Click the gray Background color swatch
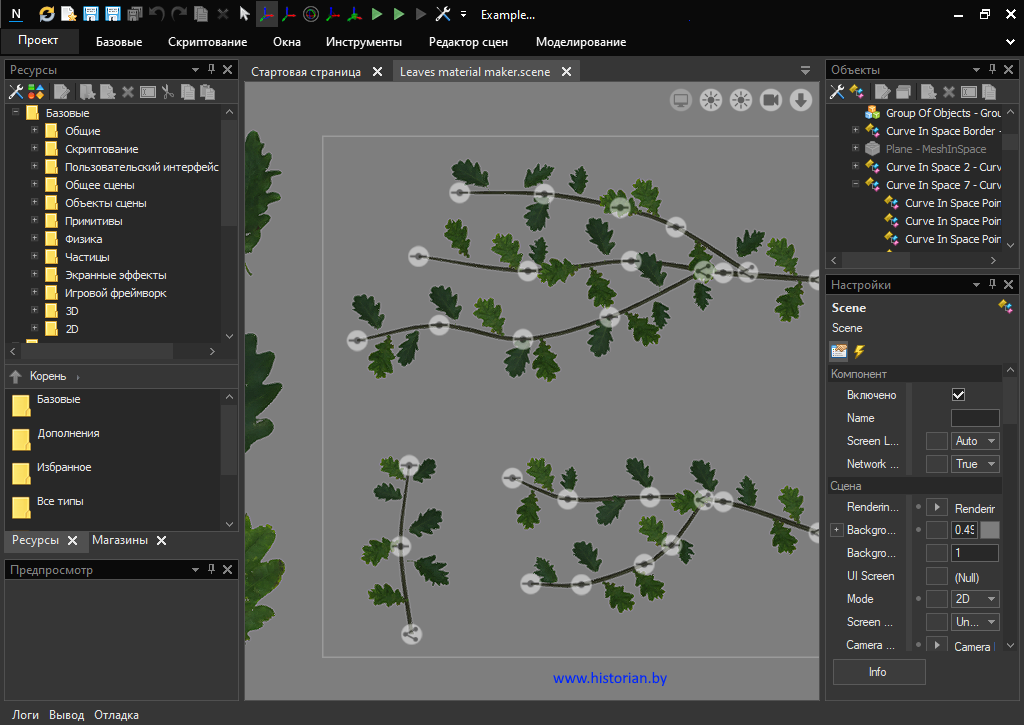This screenshot has height=725, width=1024. coord(989,530)
